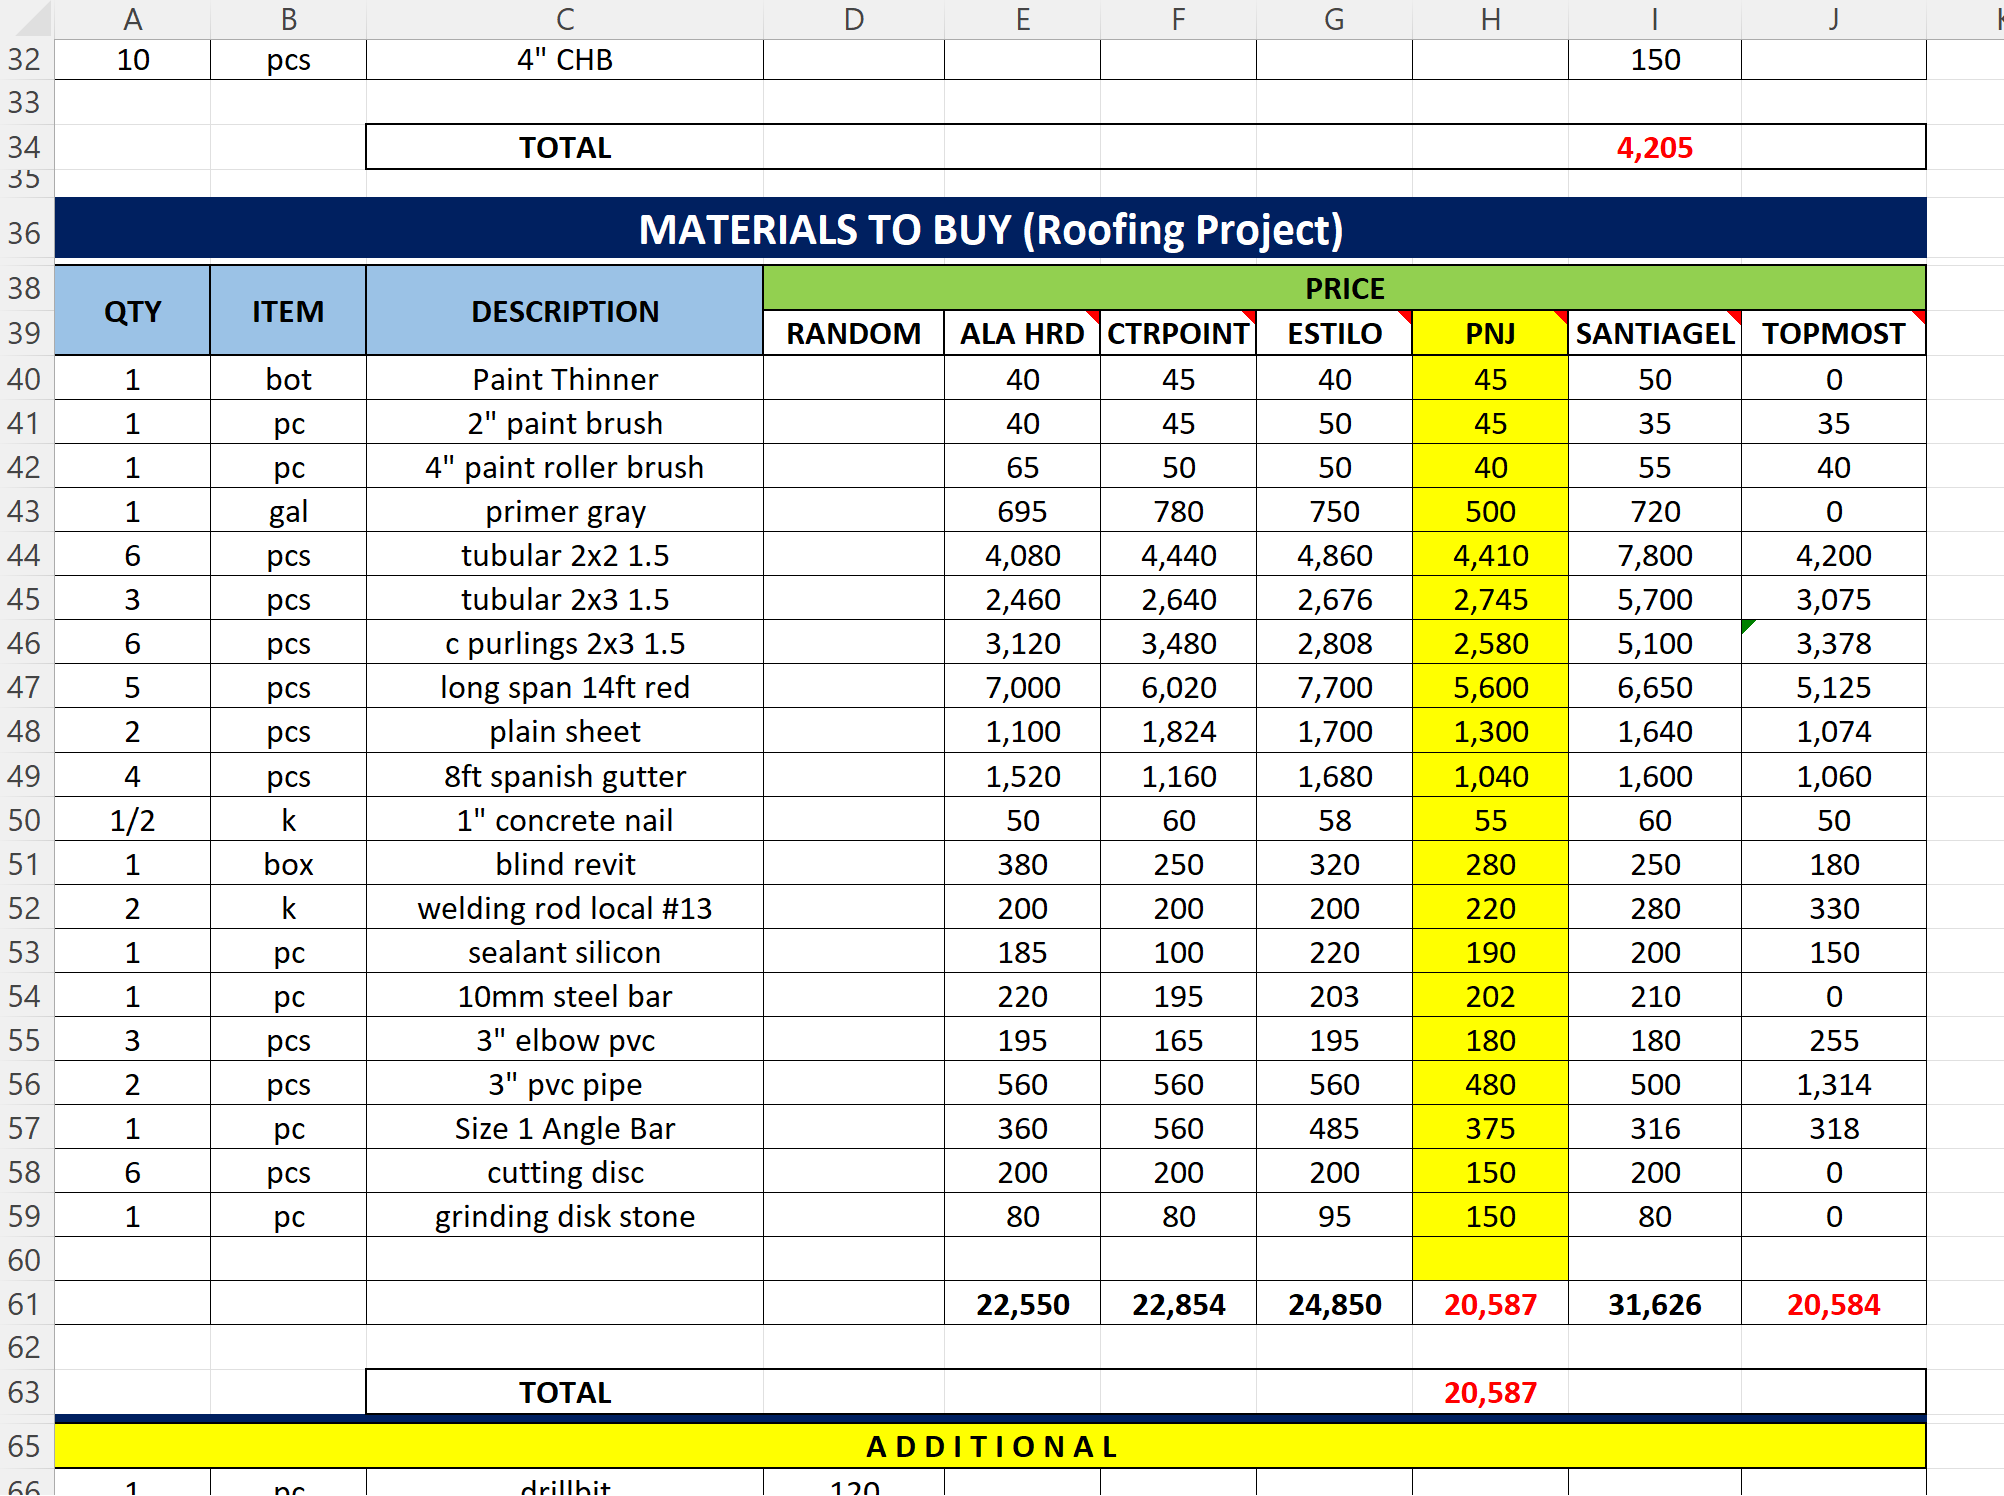Click the green PRICE header cell
Viewport: 2004px width, 1496px height.
tap(1343, 288)
